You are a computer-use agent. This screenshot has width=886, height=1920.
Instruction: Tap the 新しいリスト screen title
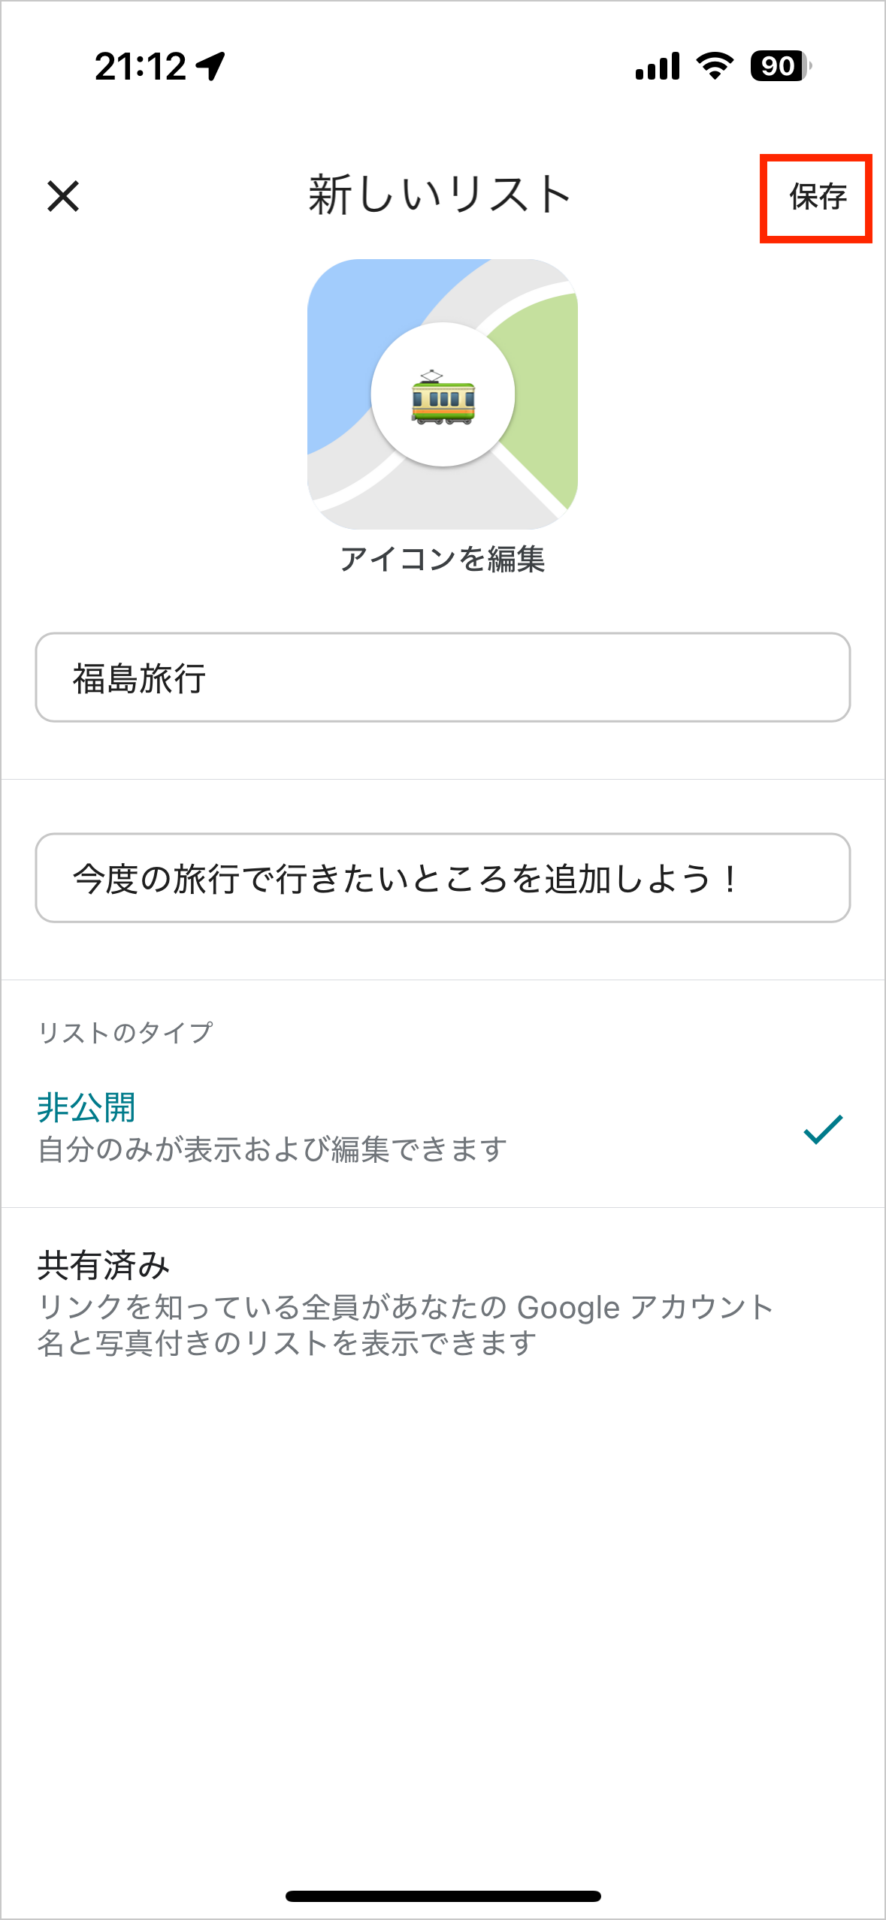439,195
